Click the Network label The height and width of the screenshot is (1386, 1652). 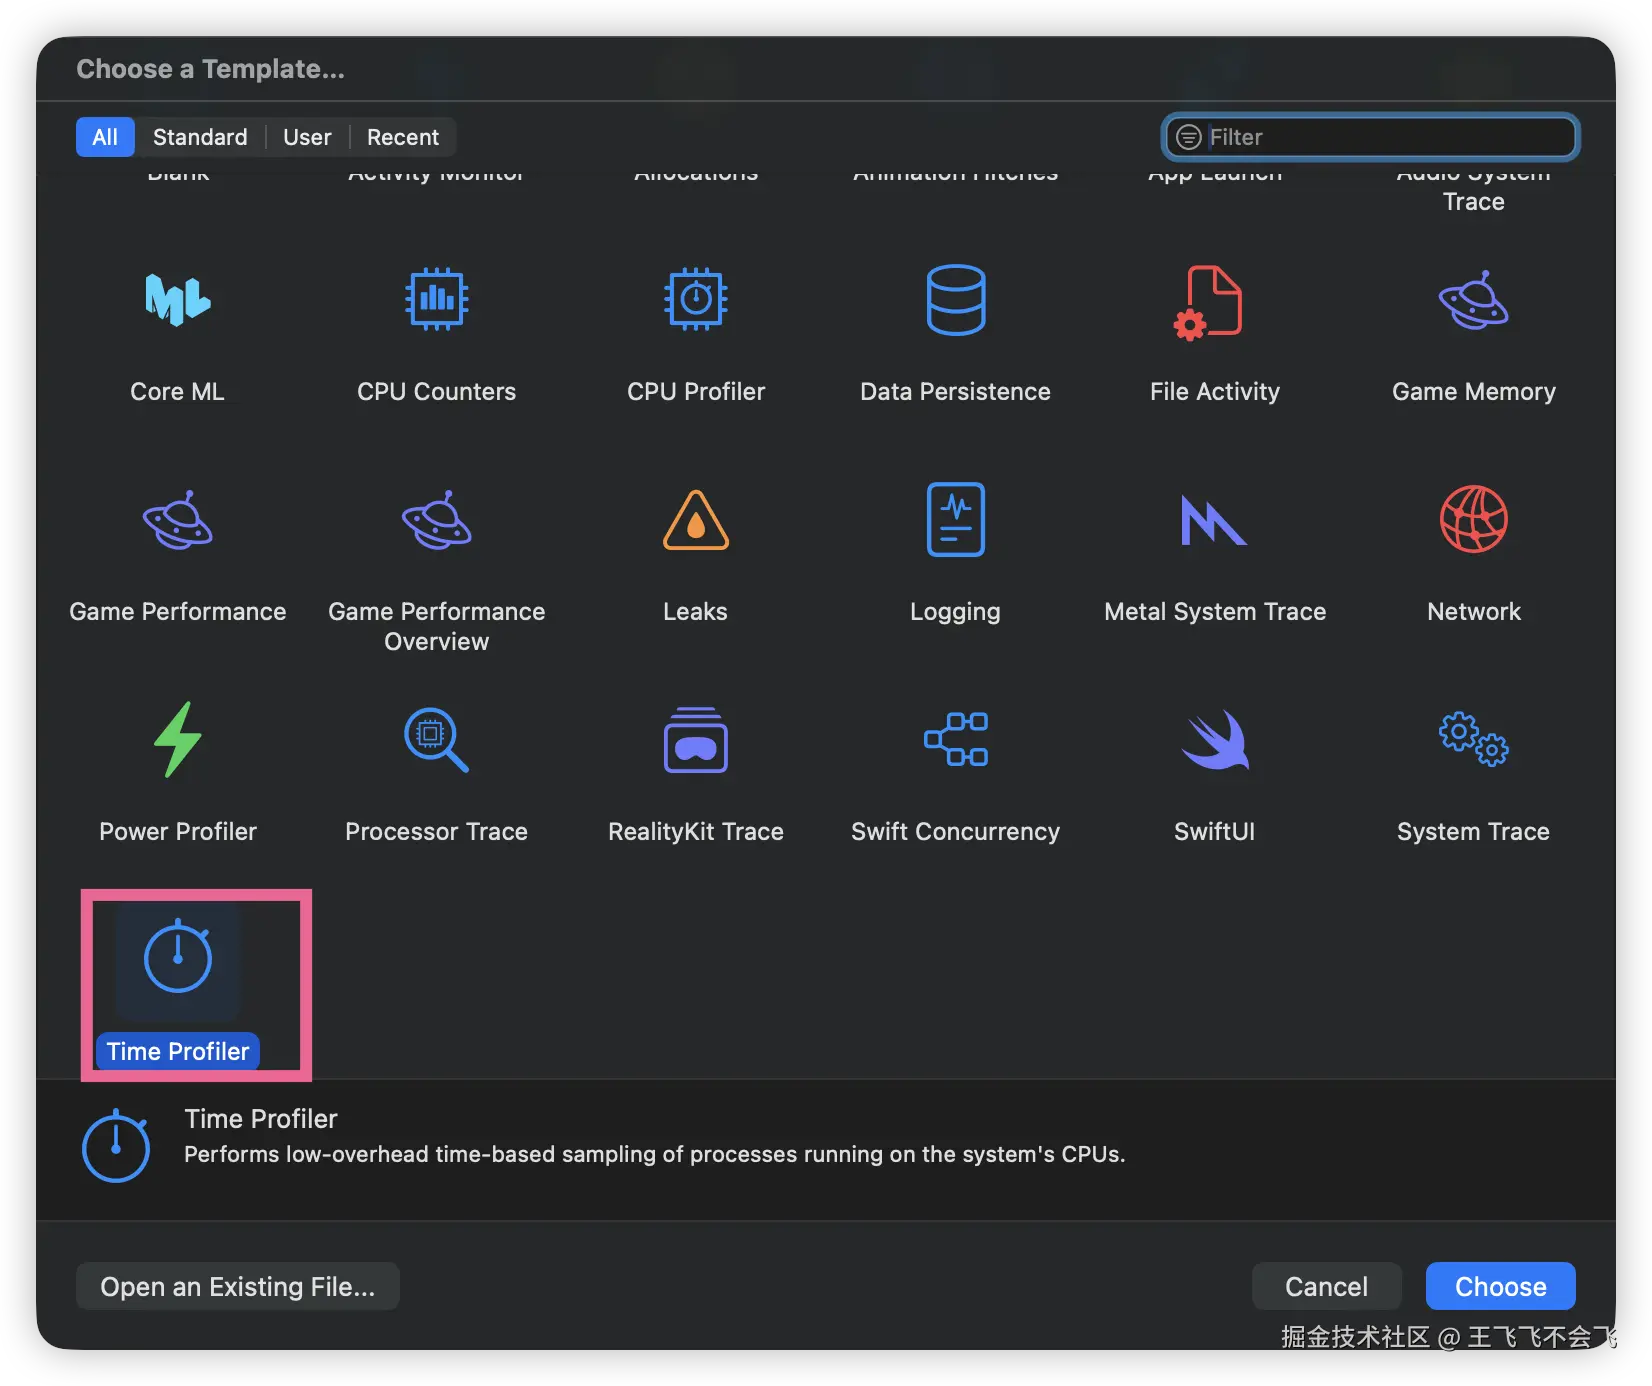[1474, 611]
